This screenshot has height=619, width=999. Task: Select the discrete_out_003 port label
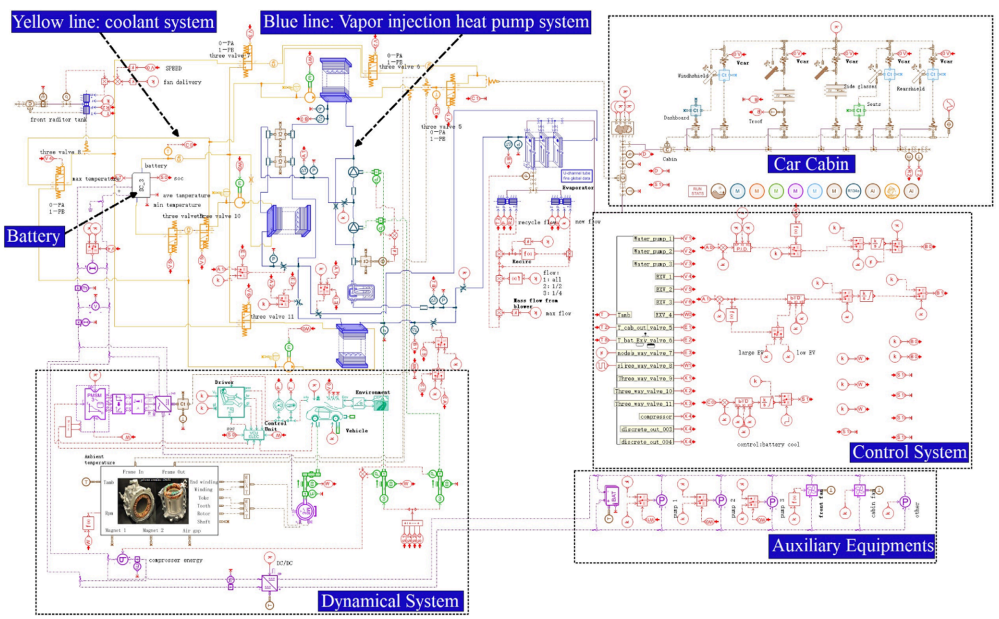(647, 429)
